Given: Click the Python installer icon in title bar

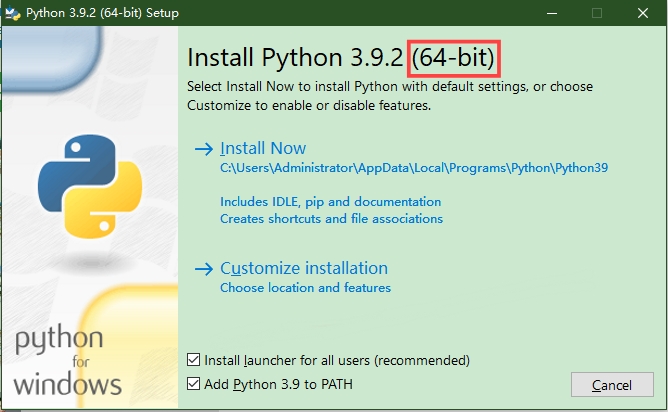Looking at the screenshot, I should pos(12,13).
